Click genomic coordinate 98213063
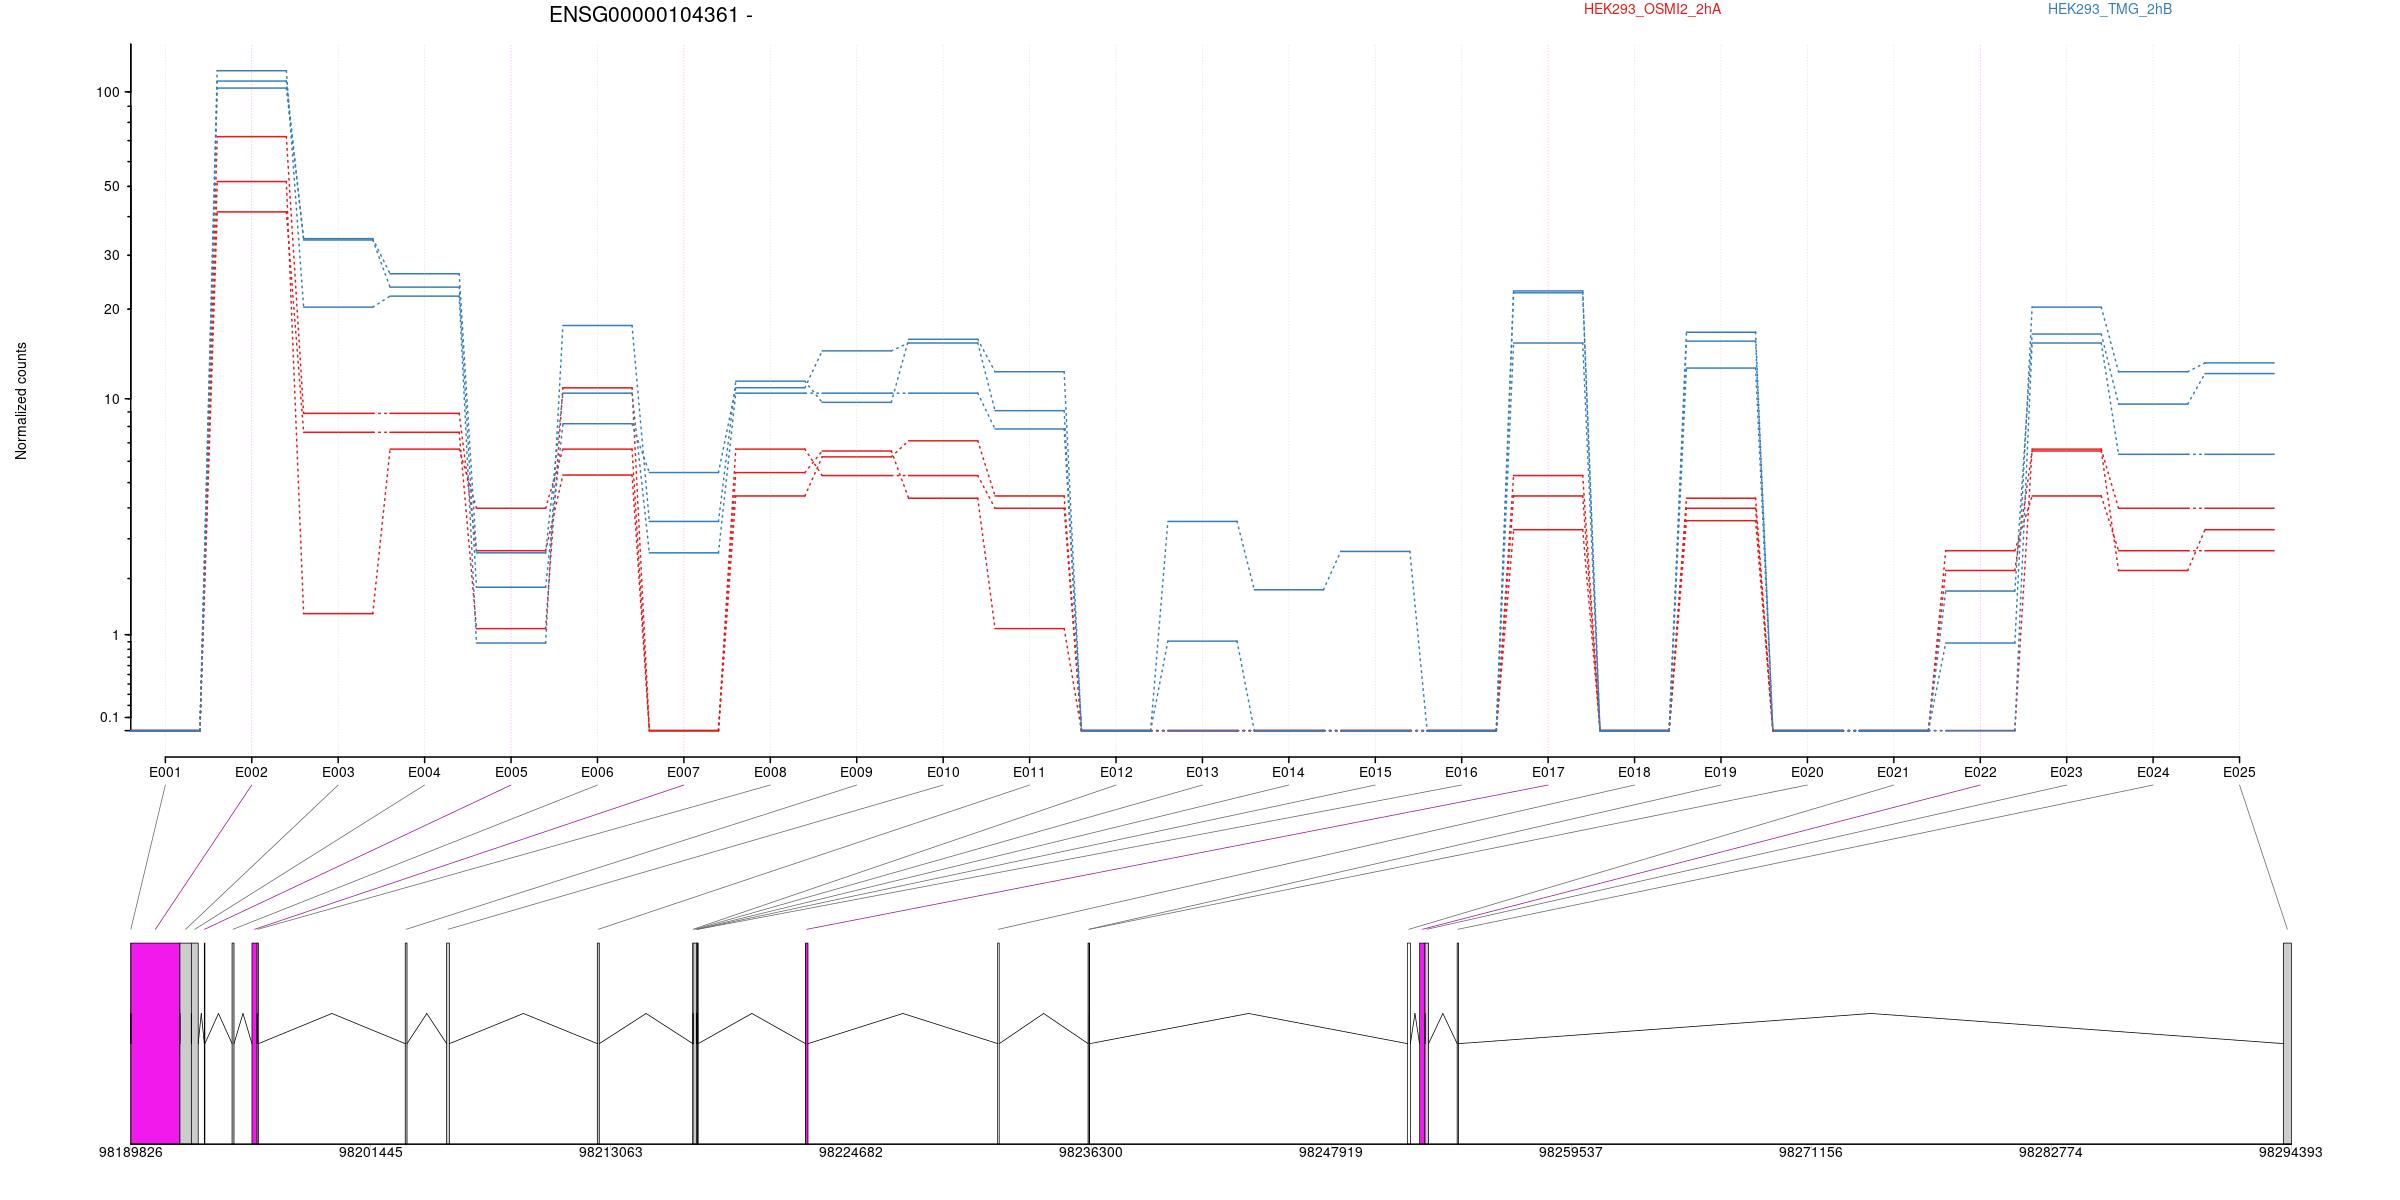Image resolution: width=2400 pixels, height=1200 pixels. (611, 1152)
